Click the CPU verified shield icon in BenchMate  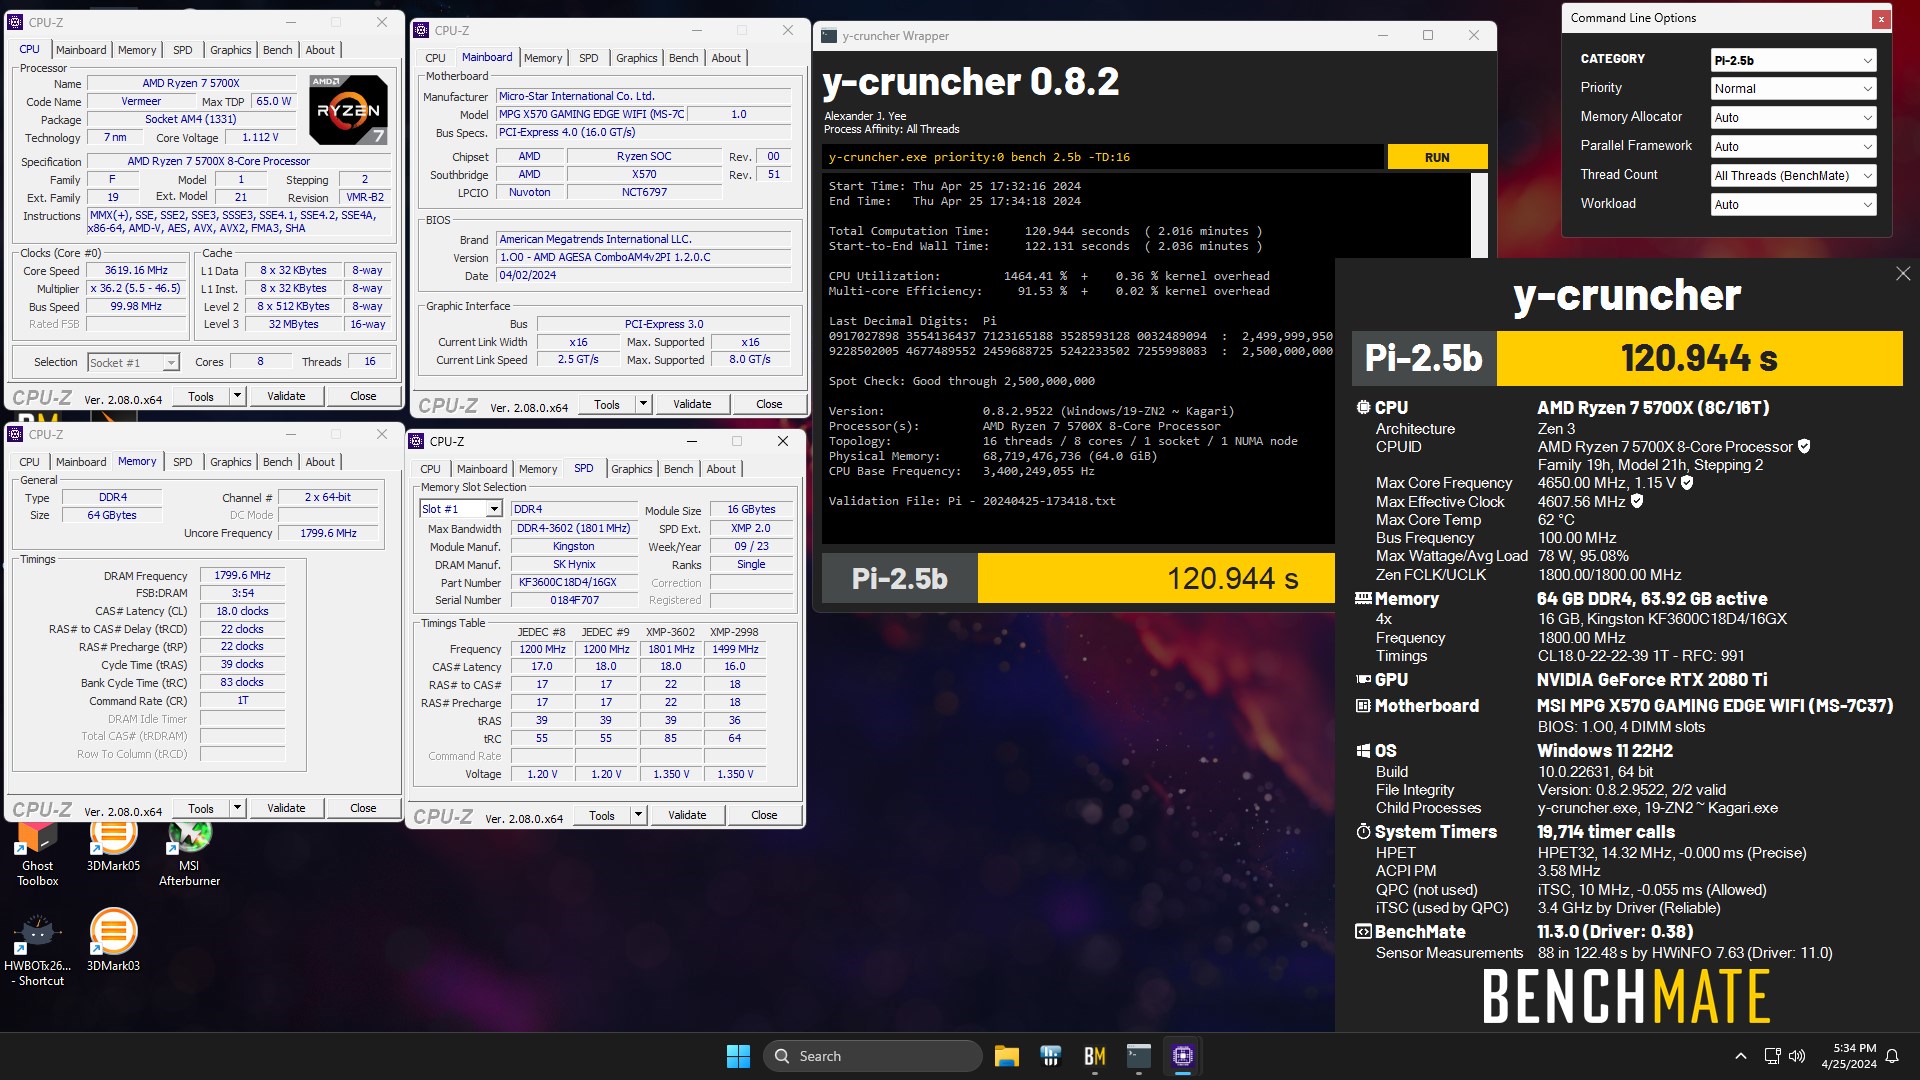[1804, 447]
